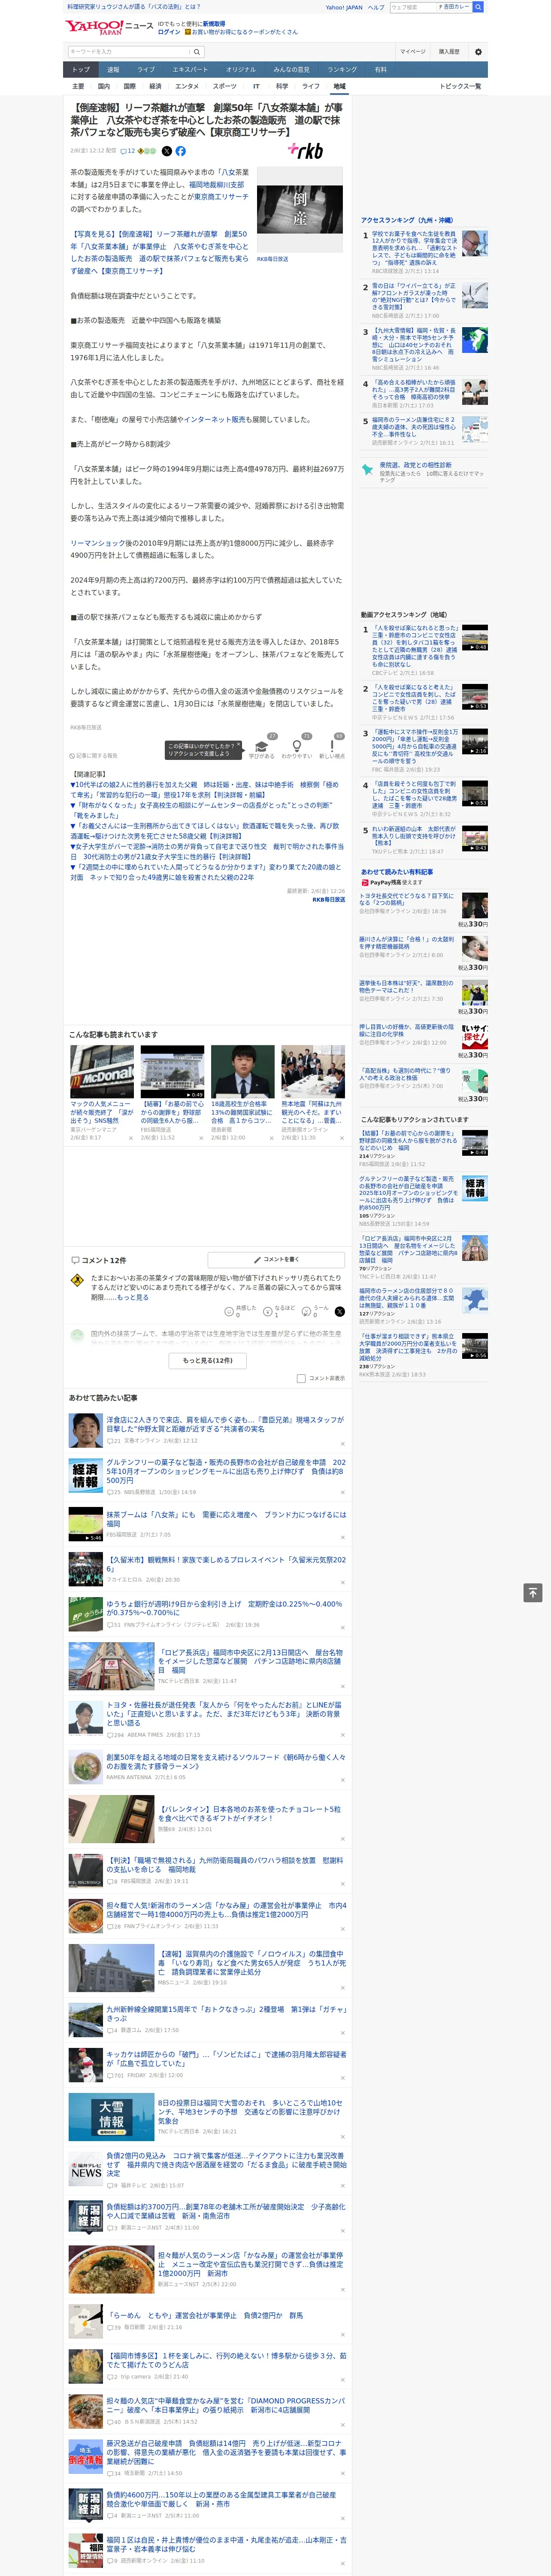Open paid article トヨタ社長交代でどうなる
The width and height of the screenshot is (551, 2576).
coord(407,900)
